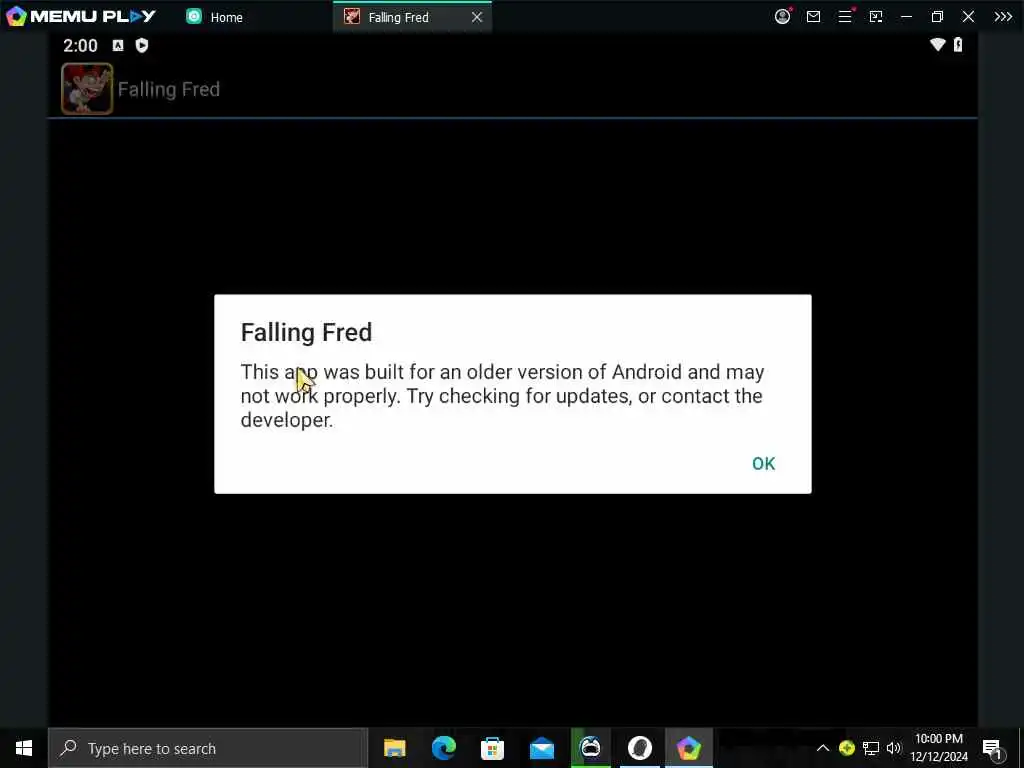Image resolution: width=1024 pixels, height=768 pixels.
Task: Click the shield play icon in Android status bar
Action: [142, 45]
